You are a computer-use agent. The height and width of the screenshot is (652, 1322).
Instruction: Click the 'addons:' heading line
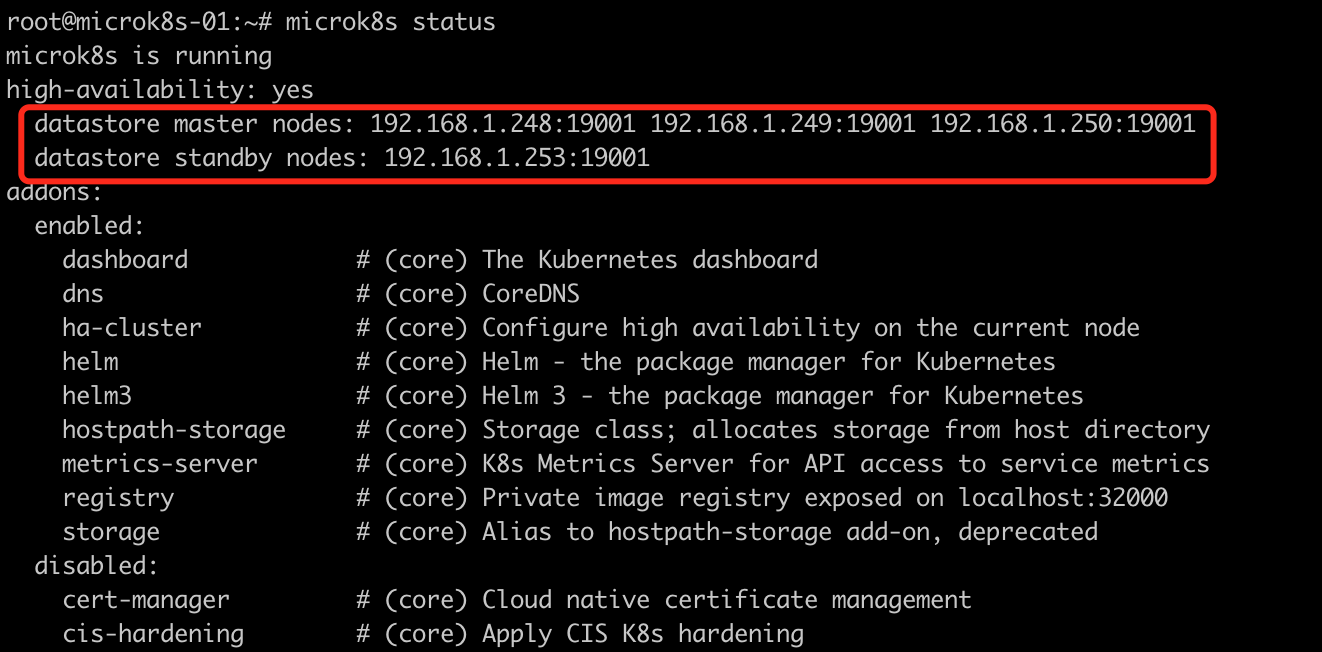55,192
